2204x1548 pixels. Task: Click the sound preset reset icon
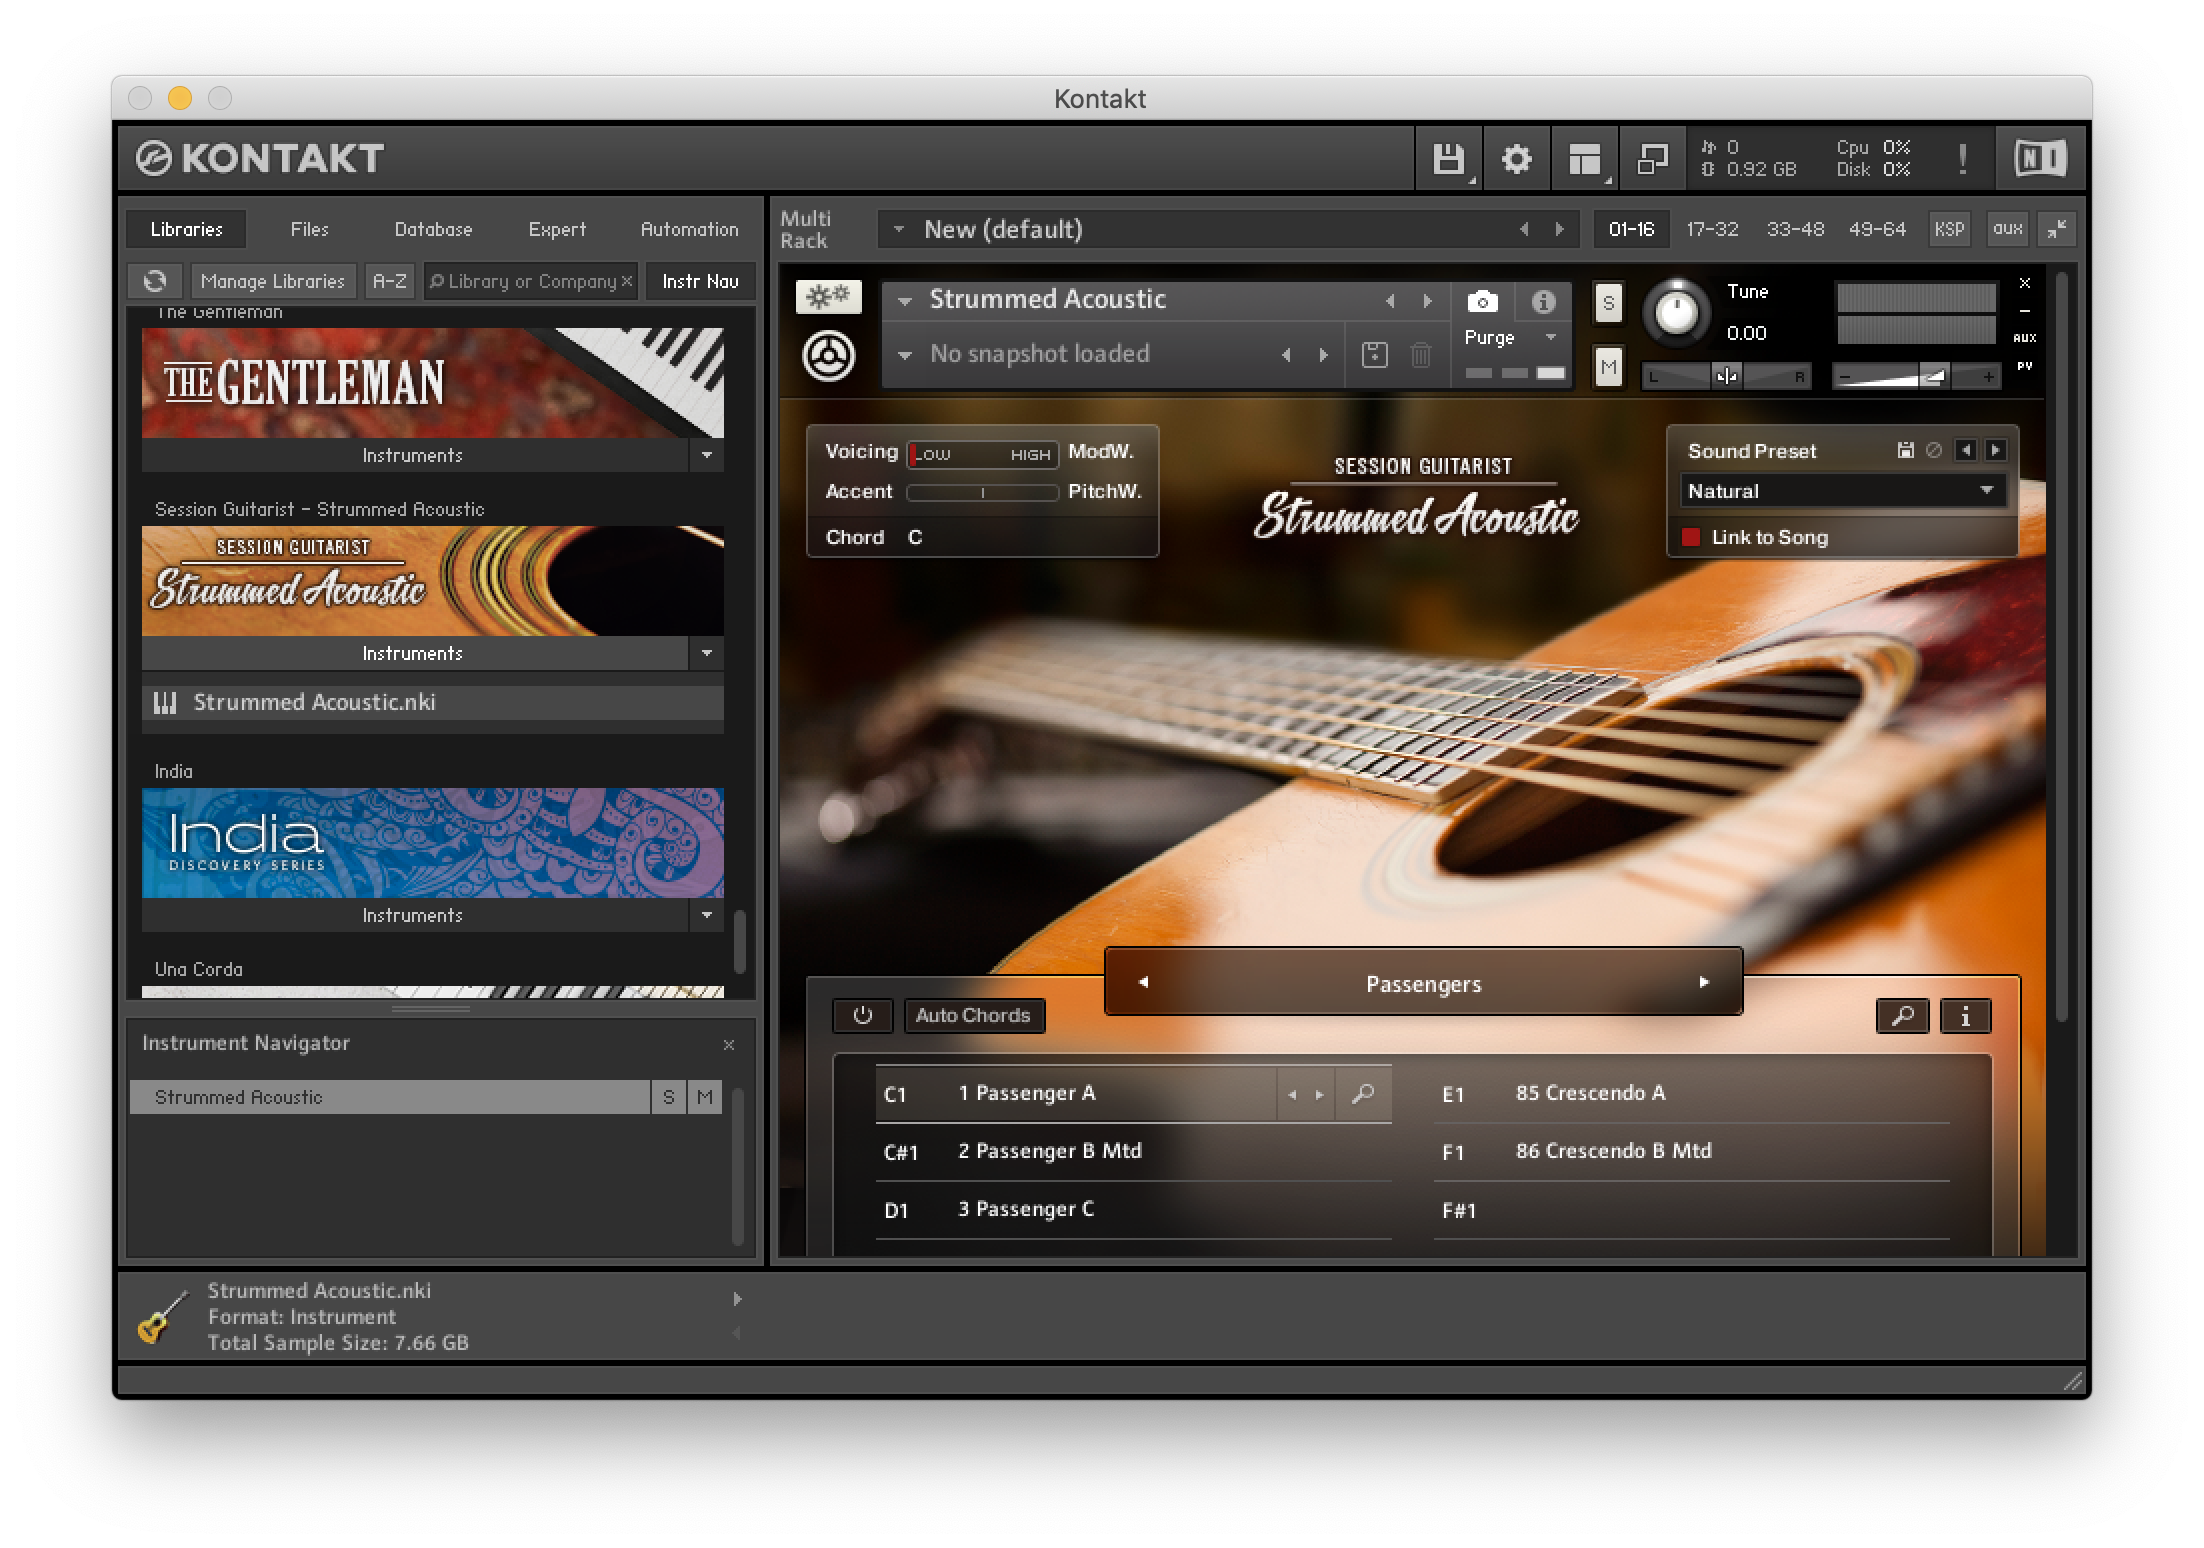(x=1934, y=450)
